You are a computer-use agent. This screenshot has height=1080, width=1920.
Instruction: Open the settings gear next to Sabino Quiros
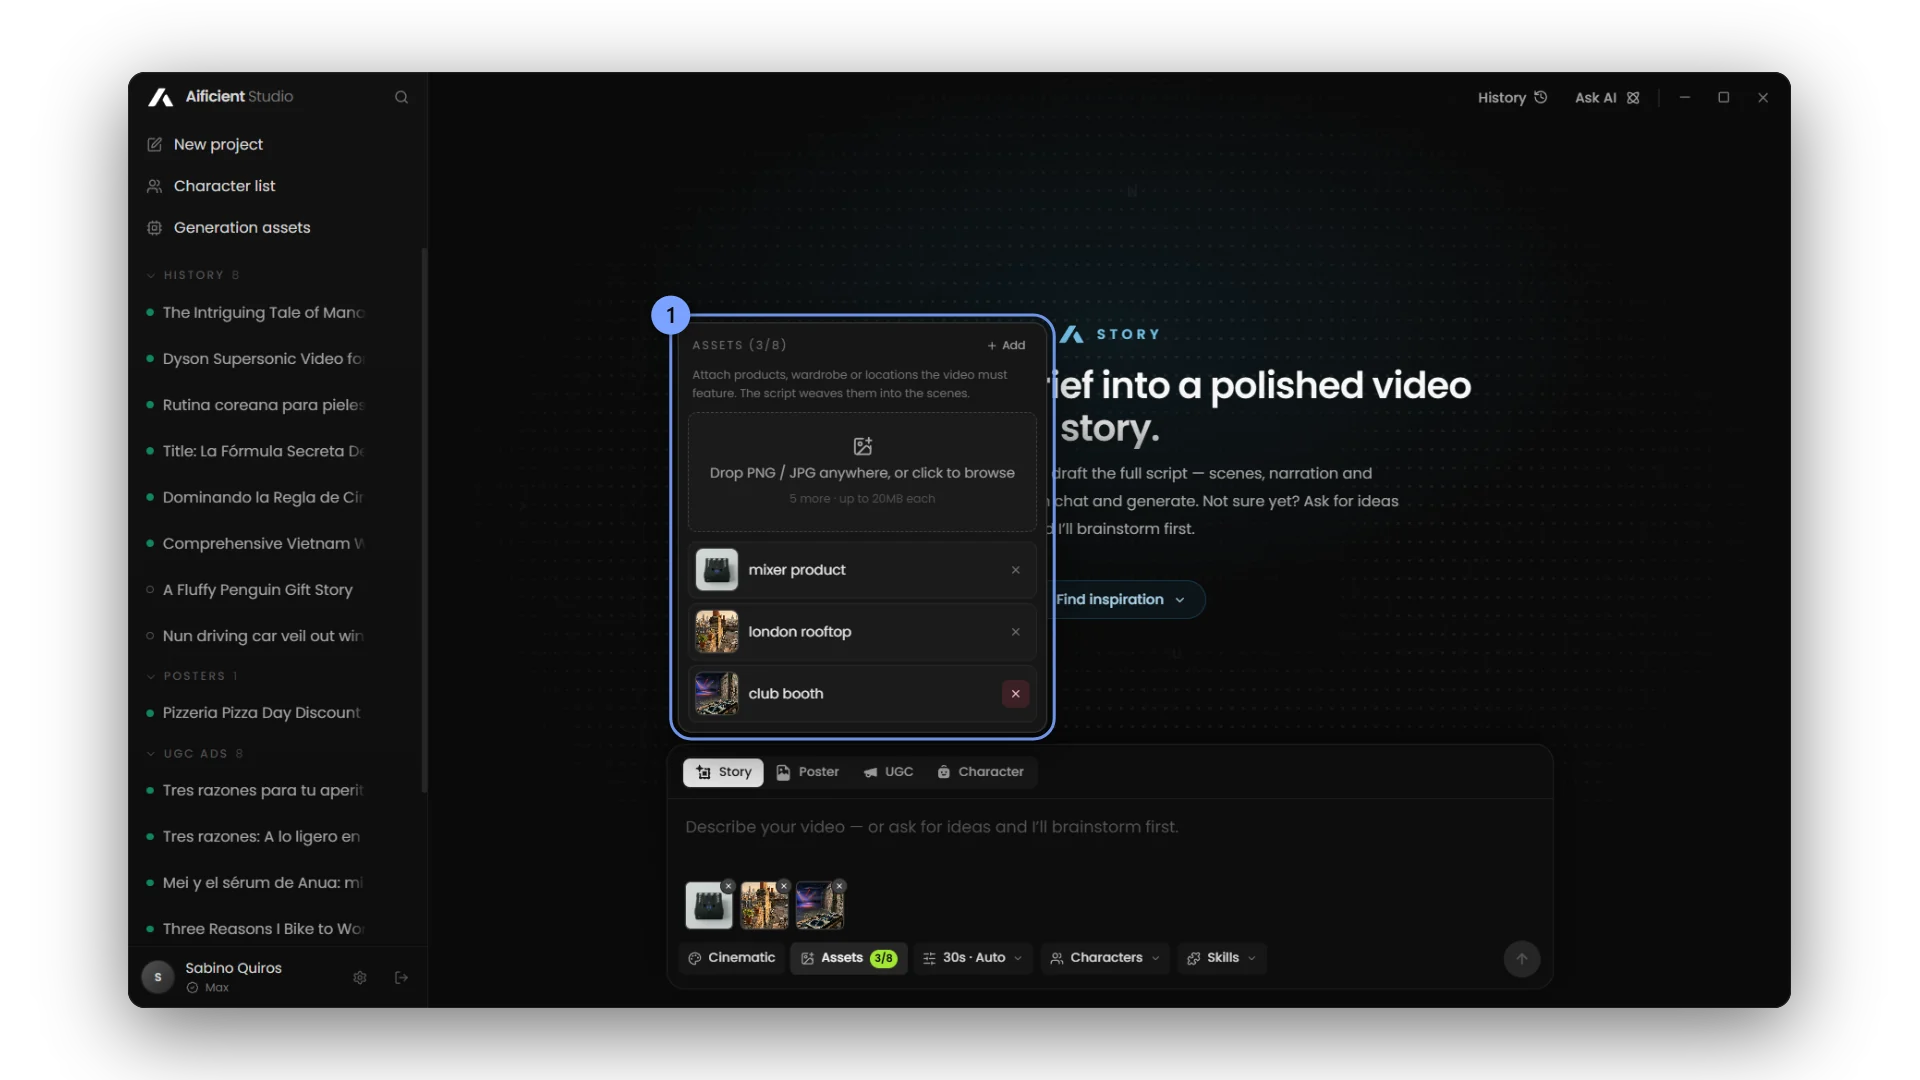[360, 977]
